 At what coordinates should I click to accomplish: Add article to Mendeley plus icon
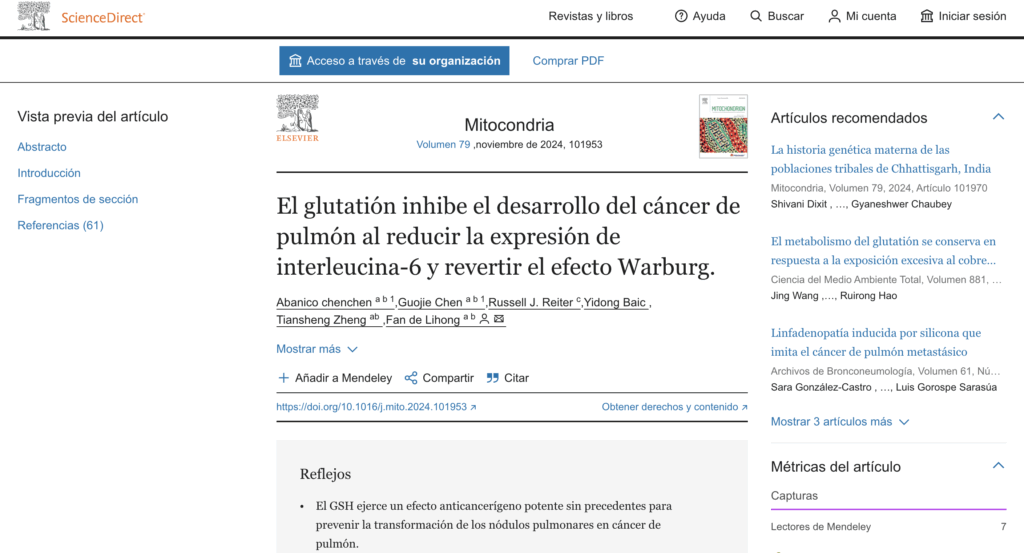(284, 378)
